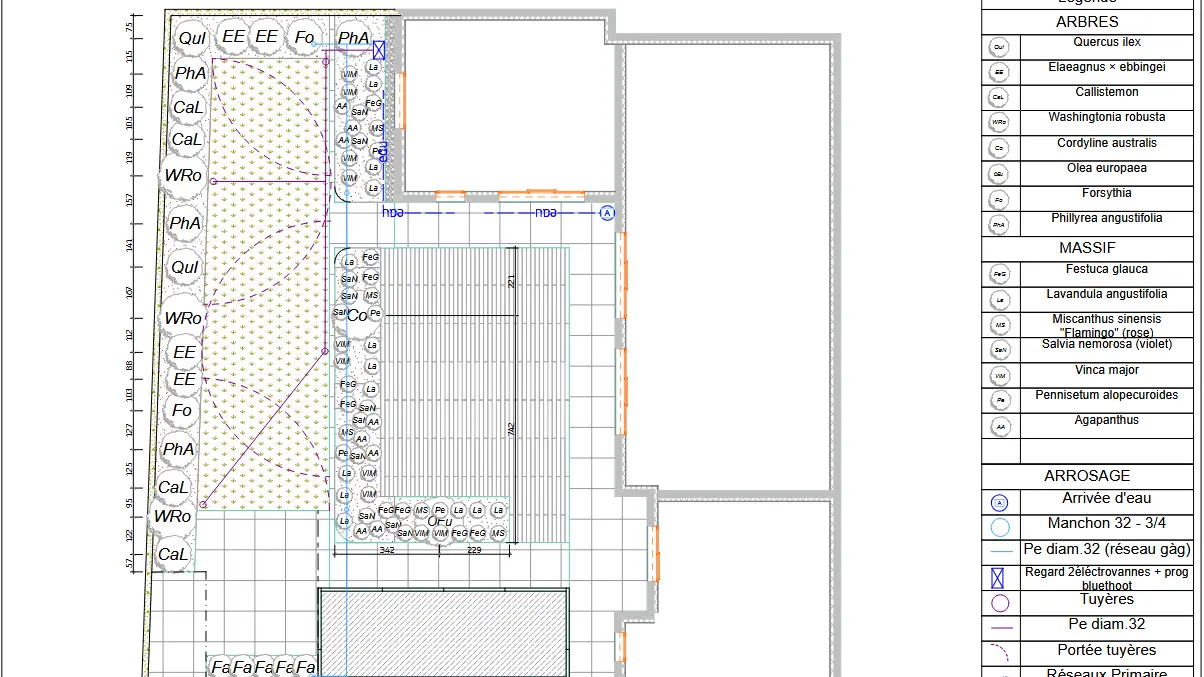Click the ARROSAGE legend heading
Screen dimensions: 1204x677
tap(1087, 476)
